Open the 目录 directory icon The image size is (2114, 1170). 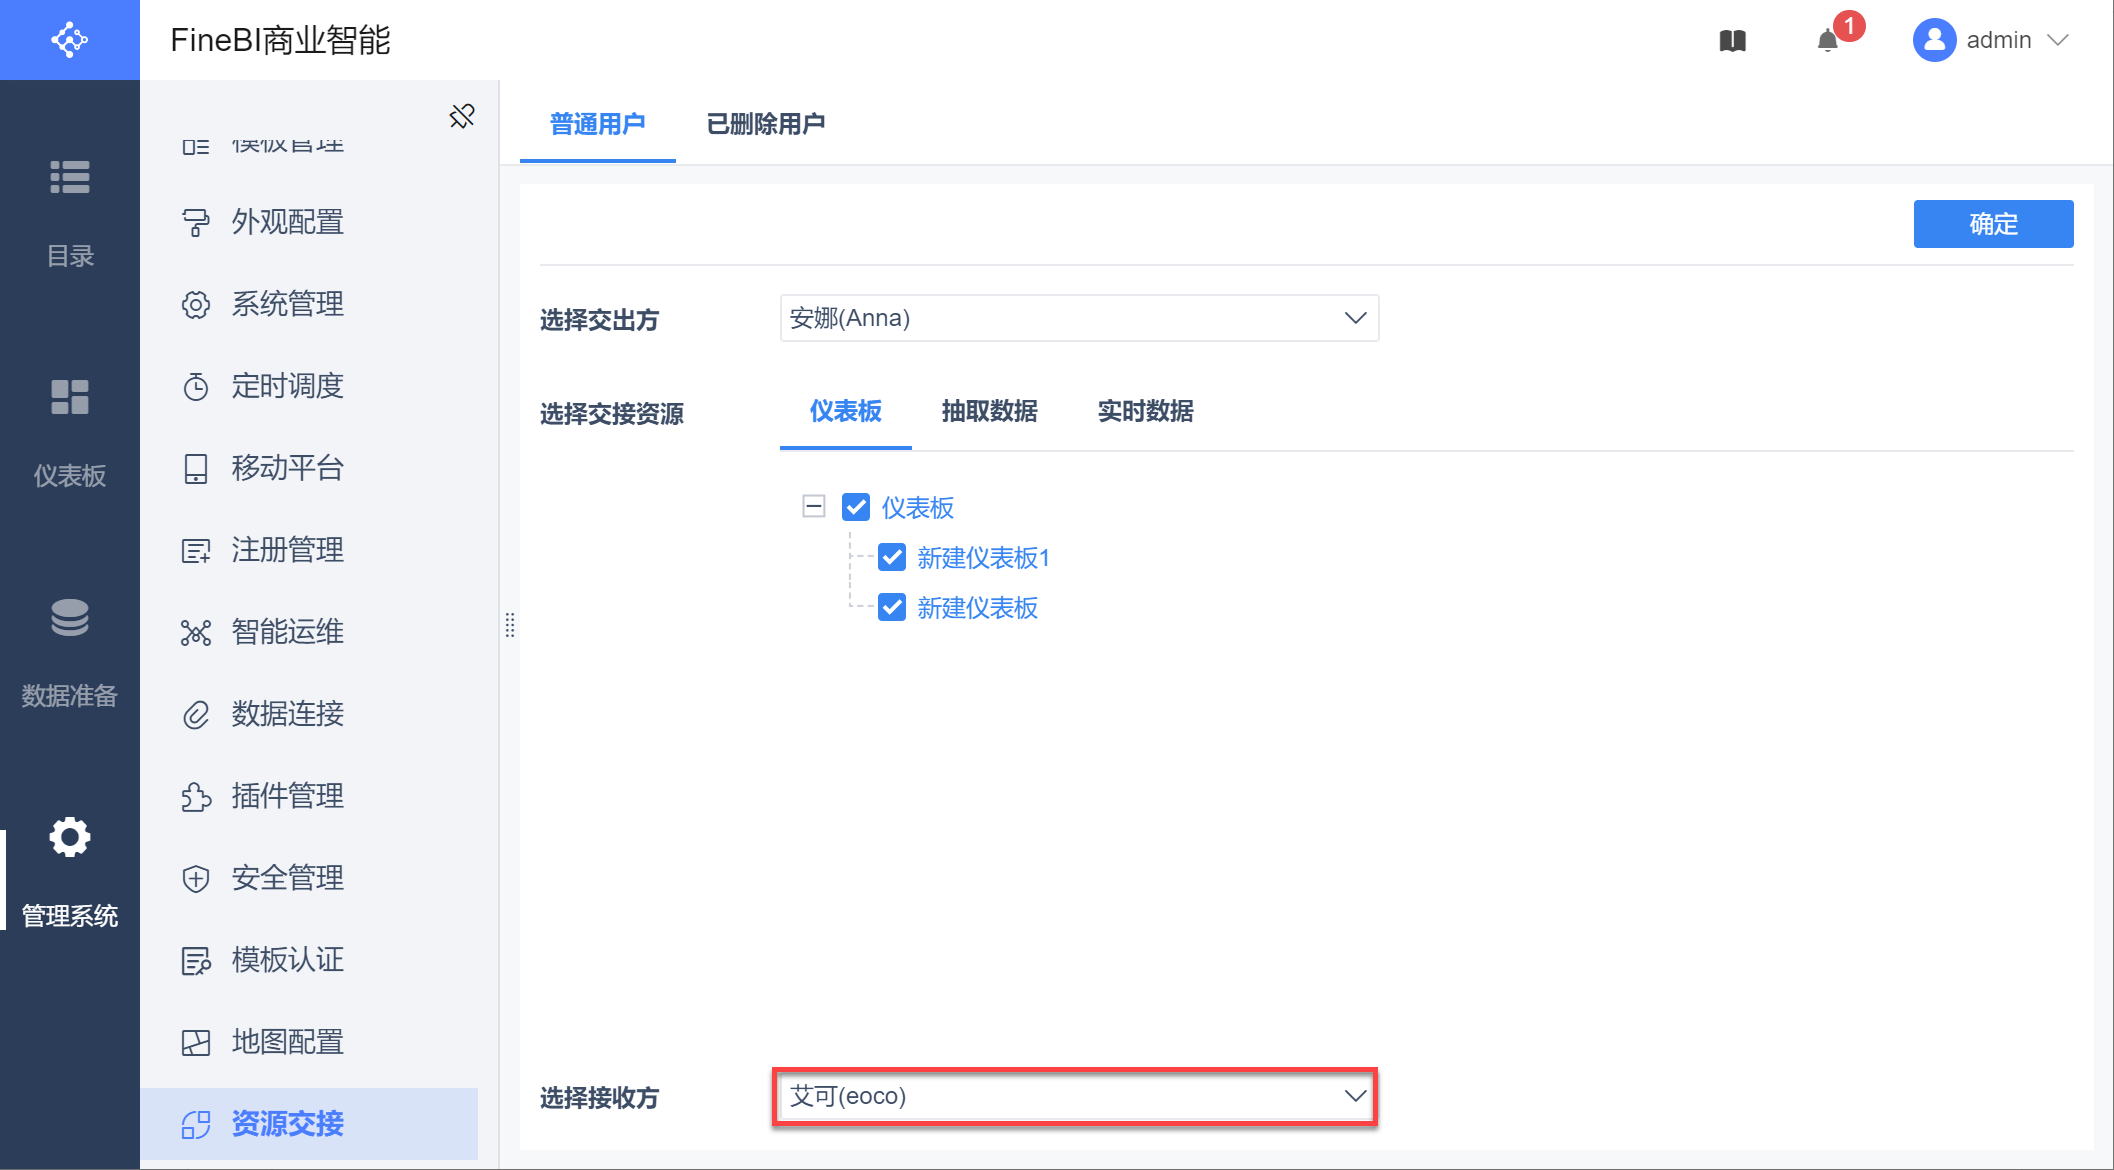point(70,177)
